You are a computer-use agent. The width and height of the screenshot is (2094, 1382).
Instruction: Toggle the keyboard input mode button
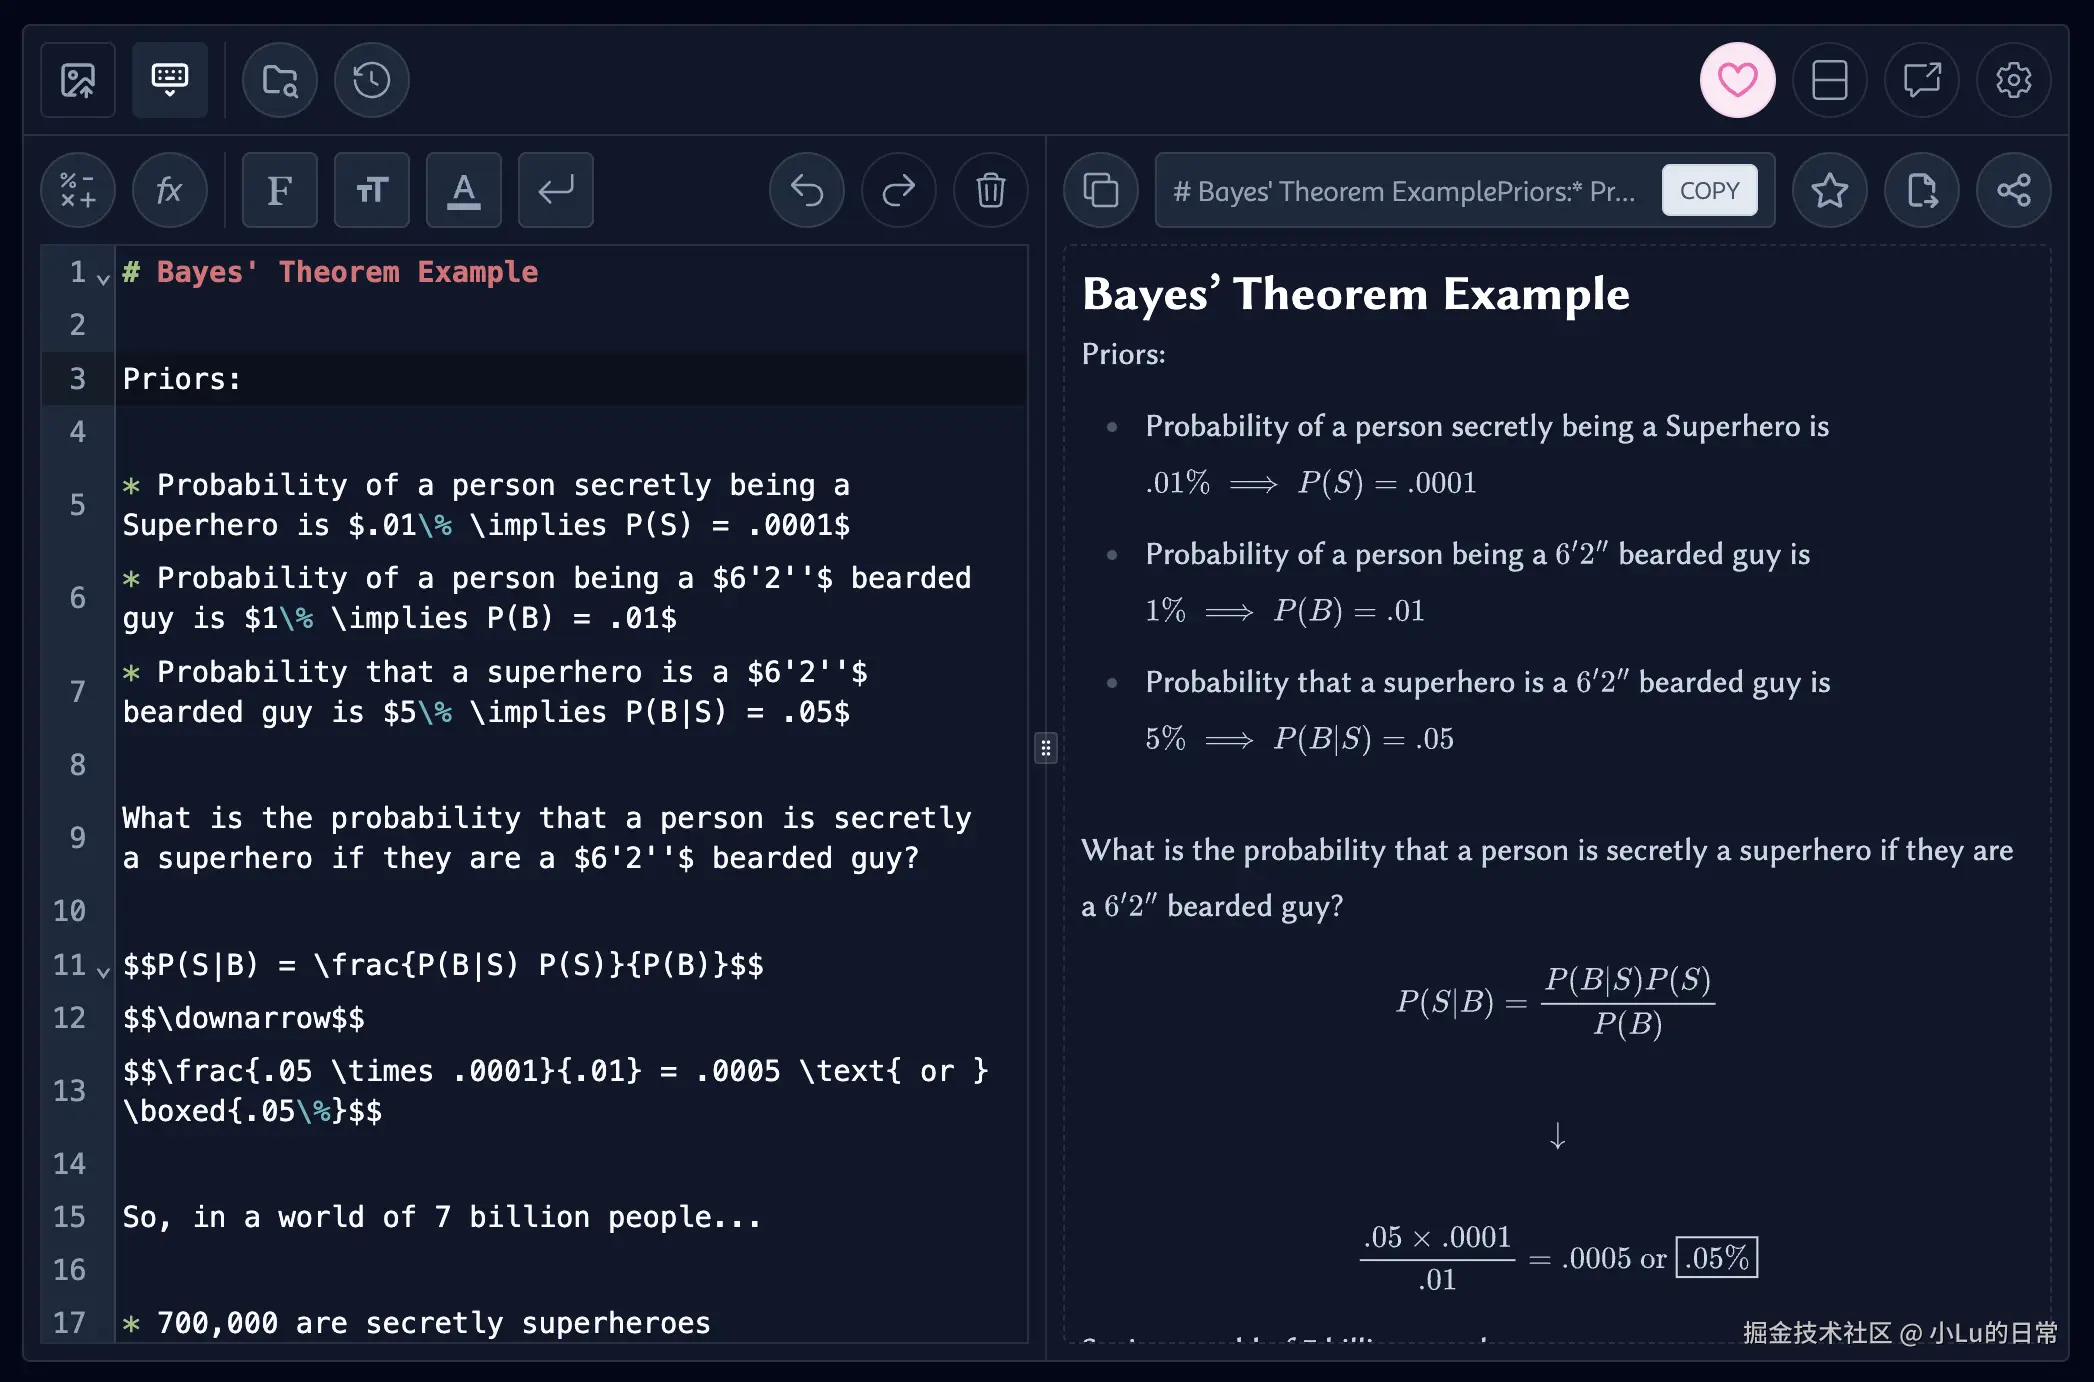coord(169,80)
